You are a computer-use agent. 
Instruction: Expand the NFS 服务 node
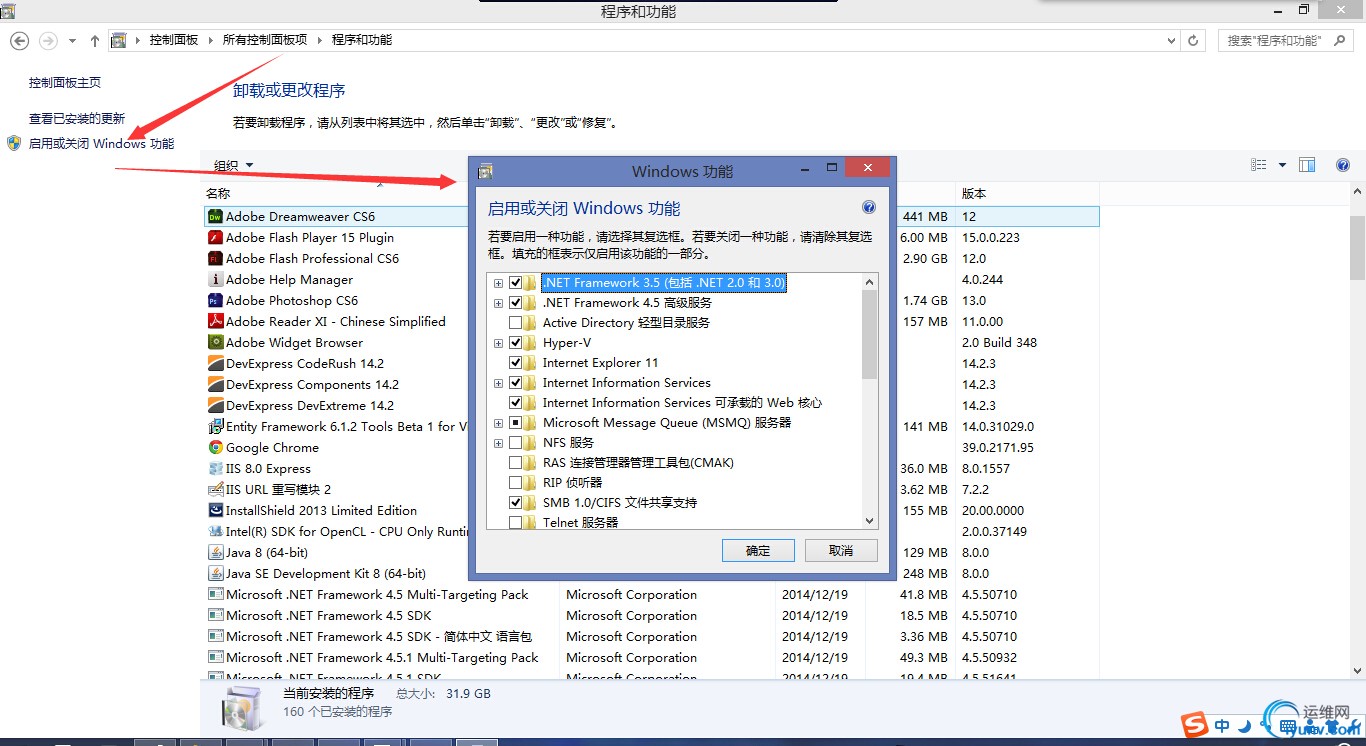498,443
